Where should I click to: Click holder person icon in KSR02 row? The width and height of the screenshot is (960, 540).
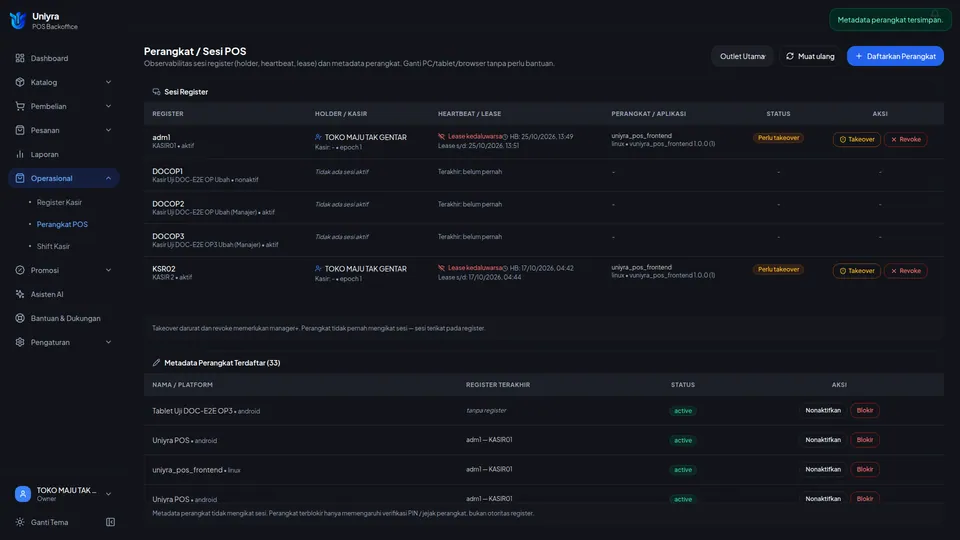pos(318,268)
